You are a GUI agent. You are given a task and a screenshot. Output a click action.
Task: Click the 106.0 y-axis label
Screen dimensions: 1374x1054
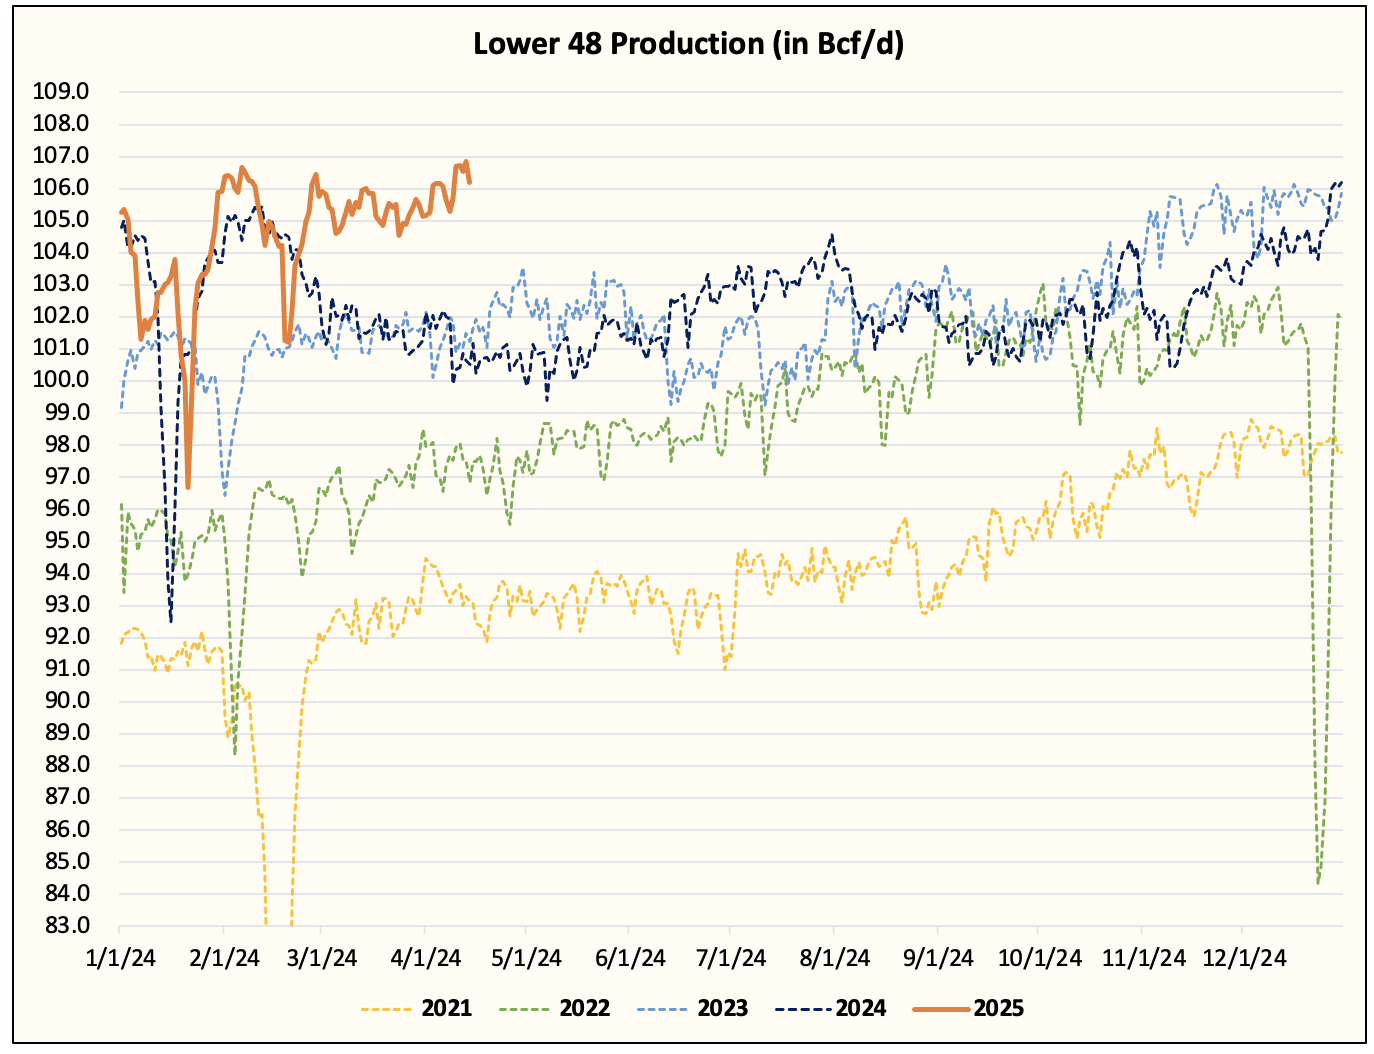61,187
